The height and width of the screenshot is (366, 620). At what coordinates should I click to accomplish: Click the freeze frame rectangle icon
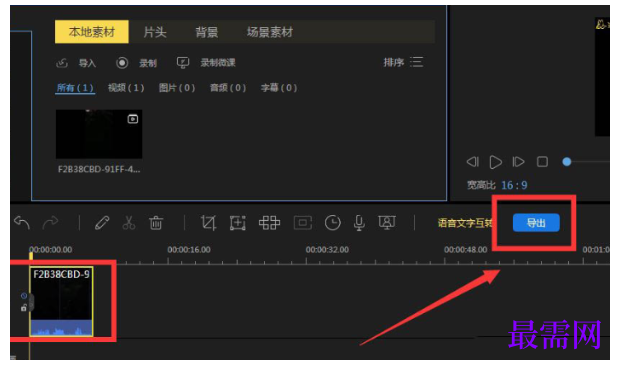click(302, 223)
